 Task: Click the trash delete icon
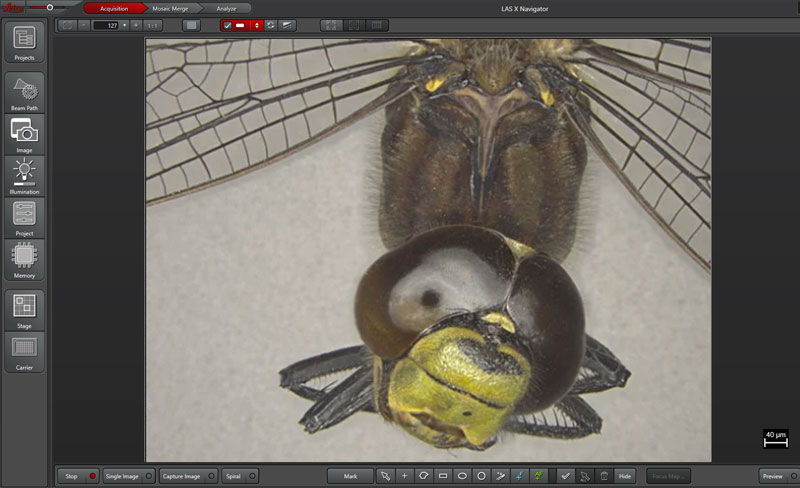click(604, 476)
